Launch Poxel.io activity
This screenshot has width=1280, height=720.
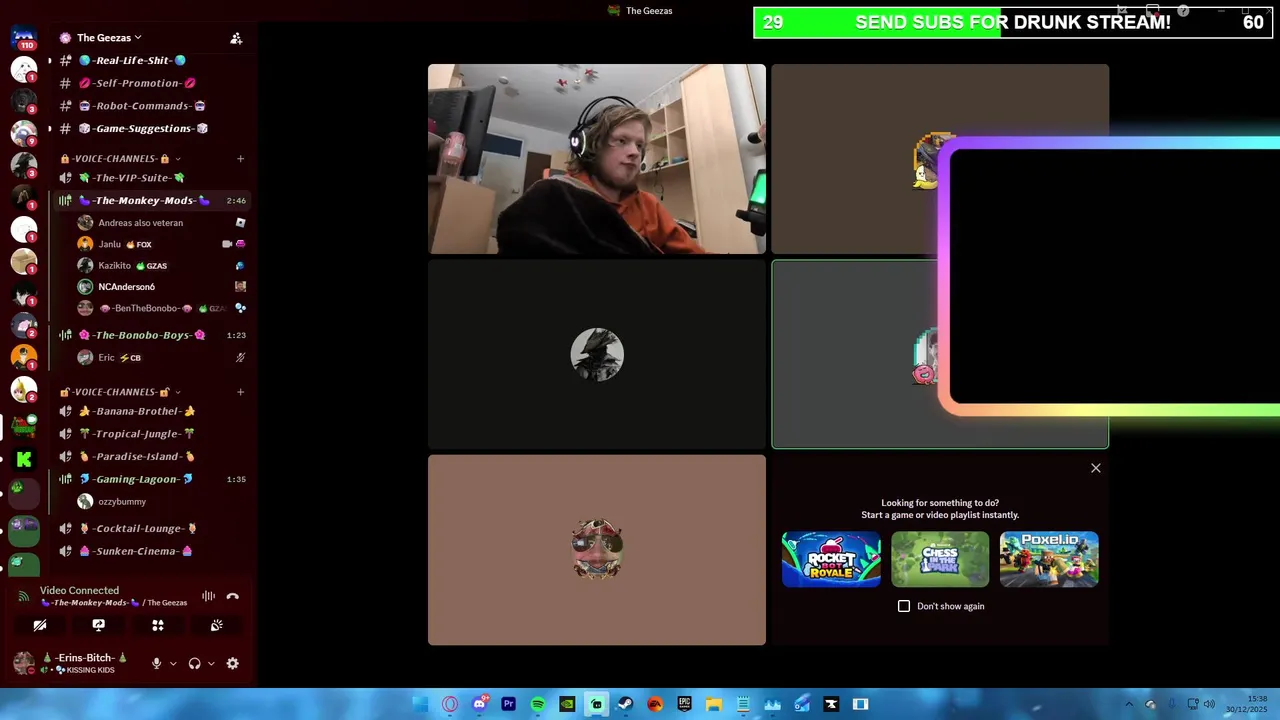point(1049,559)
